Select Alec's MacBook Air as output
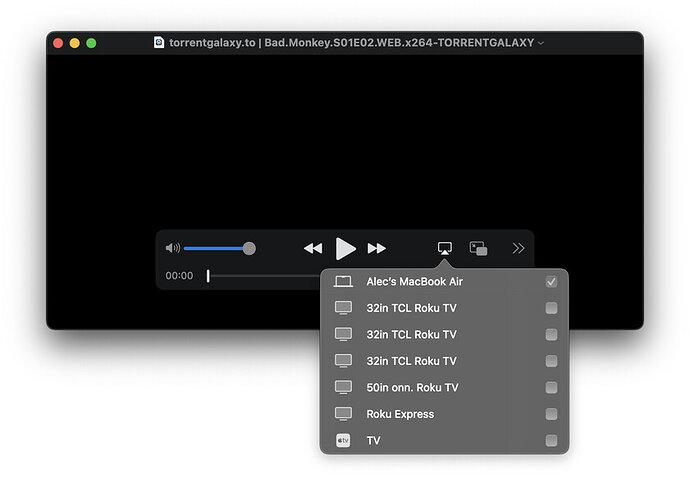Image resolution: width=690 pixels, height=487 pixels. click(x=444, y=282)
